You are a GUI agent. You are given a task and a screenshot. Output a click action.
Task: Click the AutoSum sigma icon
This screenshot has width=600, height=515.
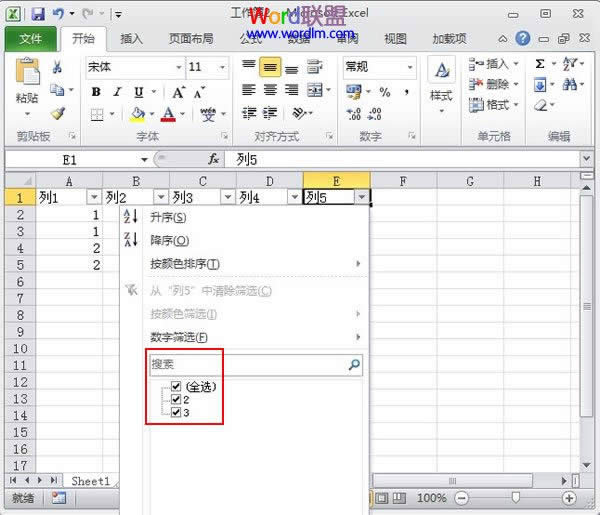click(540, 64)
